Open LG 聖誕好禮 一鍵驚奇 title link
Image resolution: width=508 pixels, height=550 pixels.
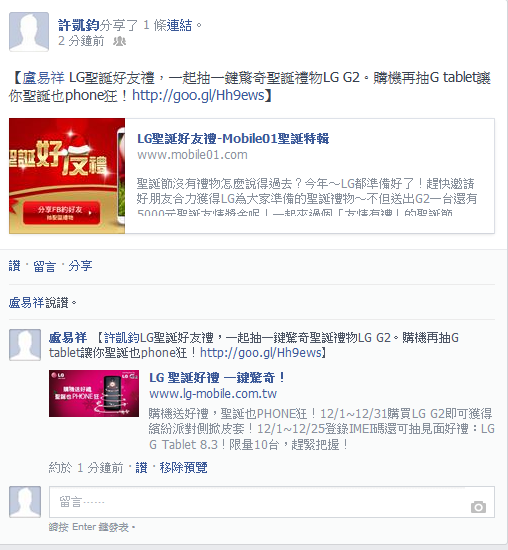(217, 378)
